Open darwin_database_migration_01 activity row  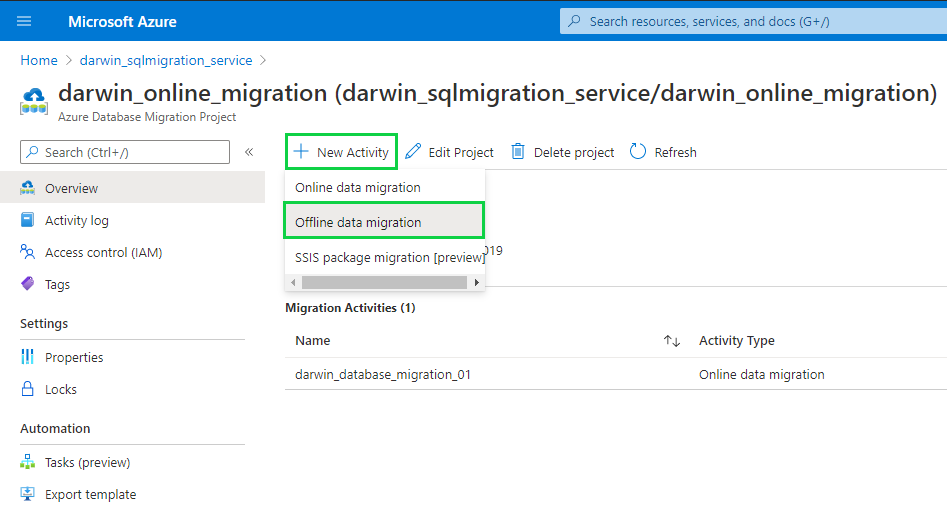click(383, 375)
